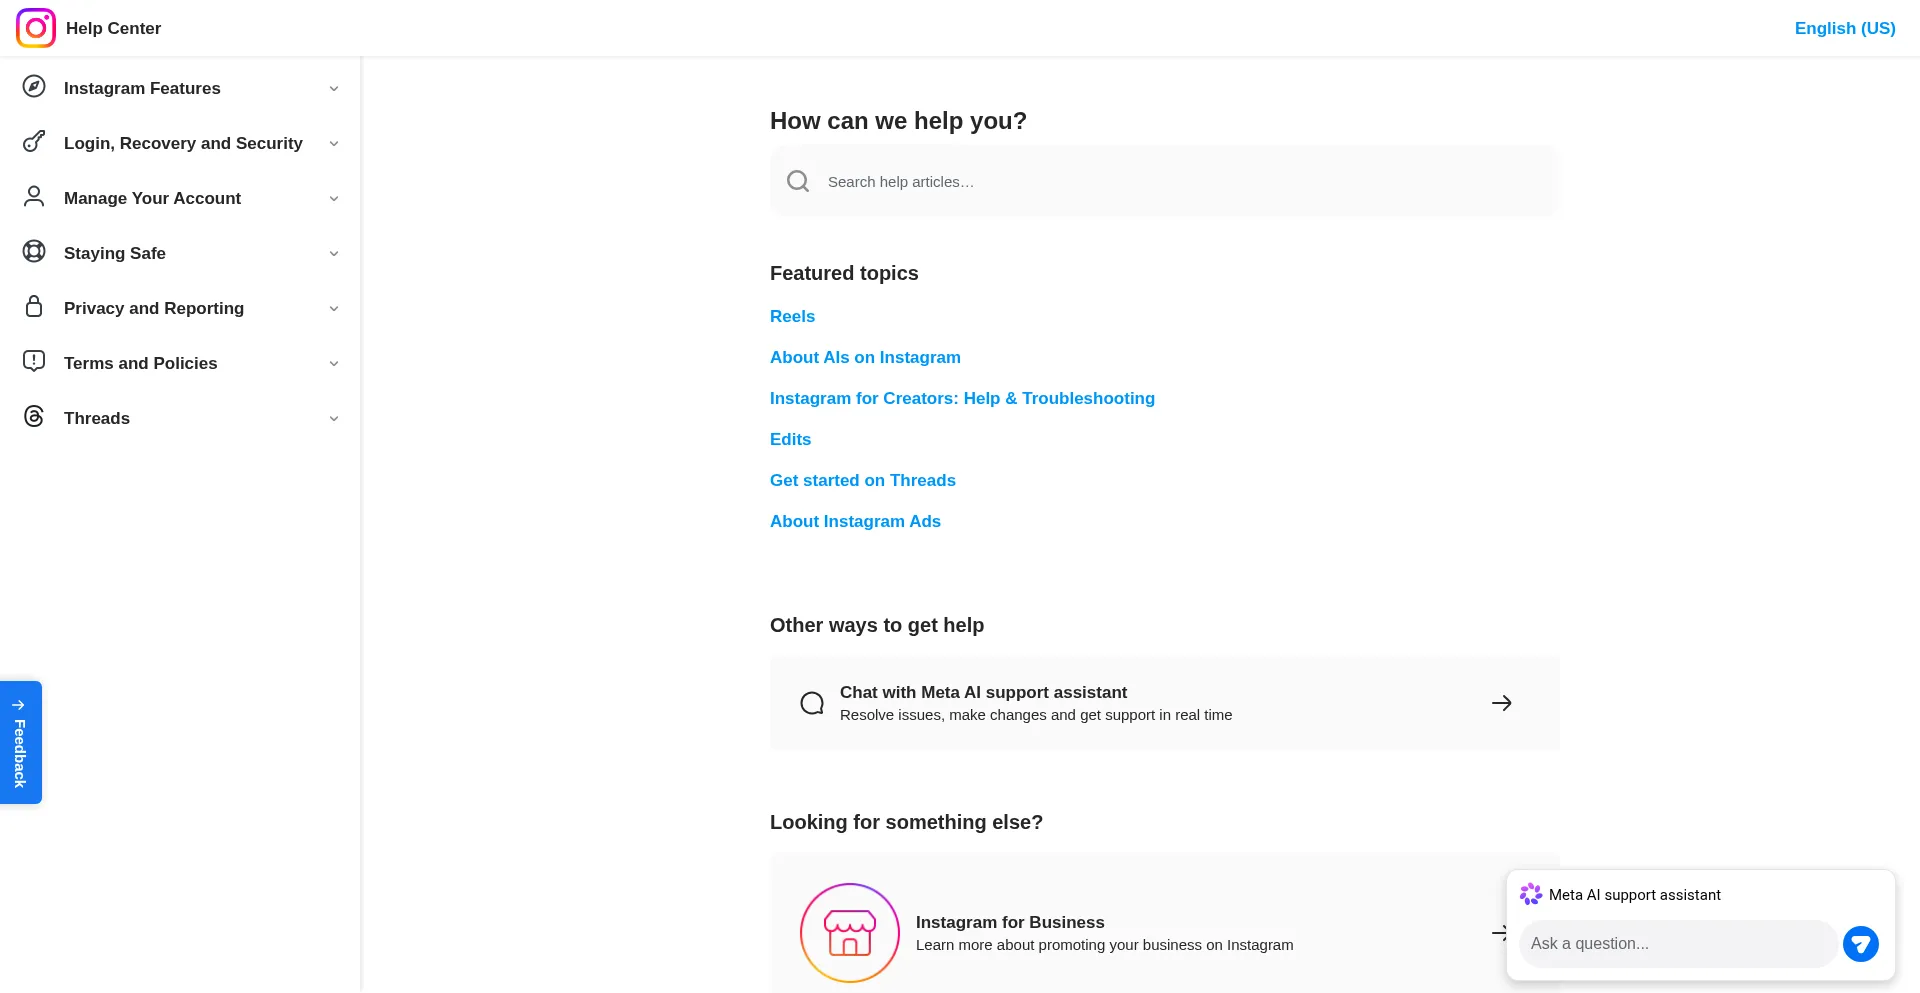Open the English (US) language selector
This screenshot has width=1920, height=993.
click(x=1845, y=28)
